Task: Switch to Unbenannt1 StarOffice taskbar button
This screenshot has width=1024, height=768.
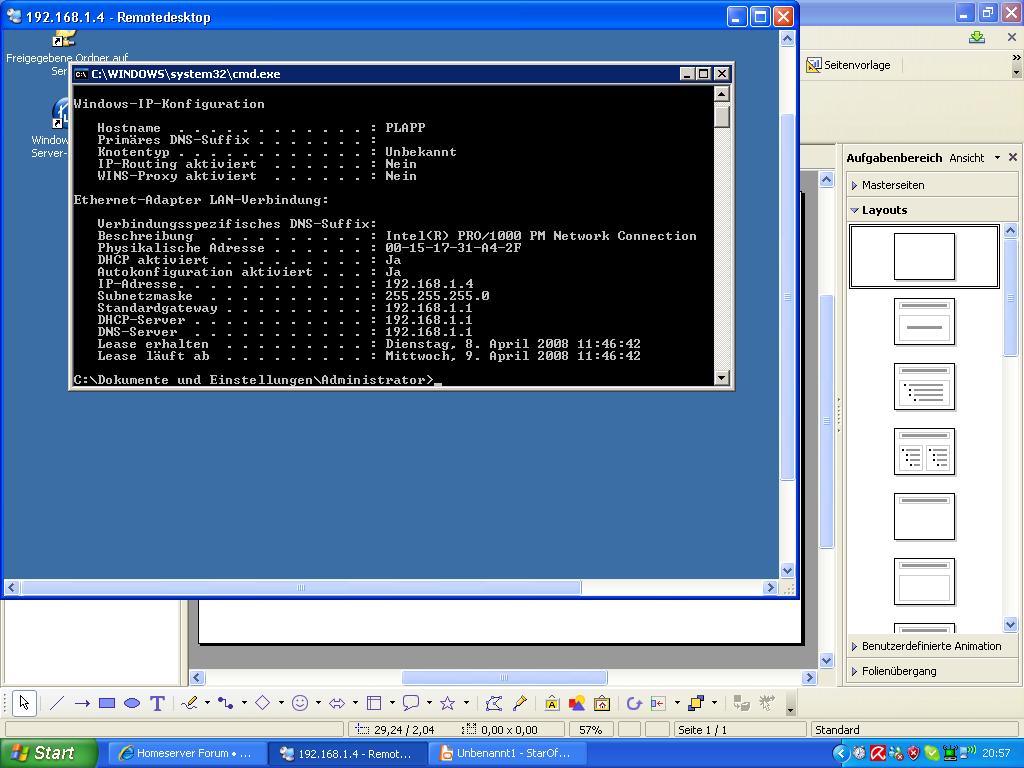Action: tap(507, 753)
